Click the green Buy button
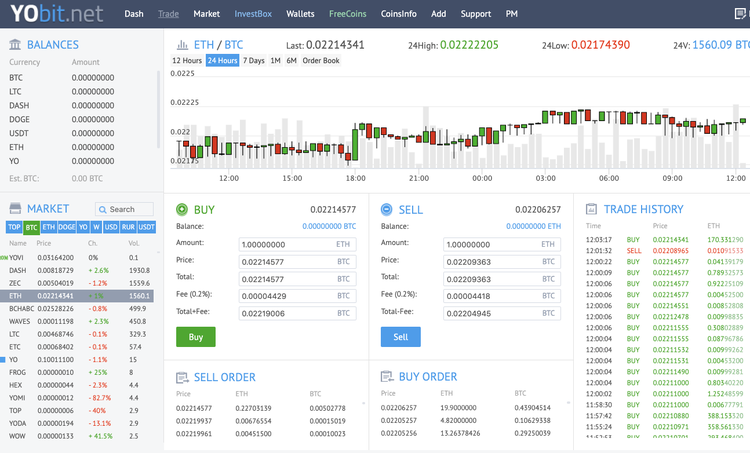Viewport: 750px width, 453px height. coord(196,337)
